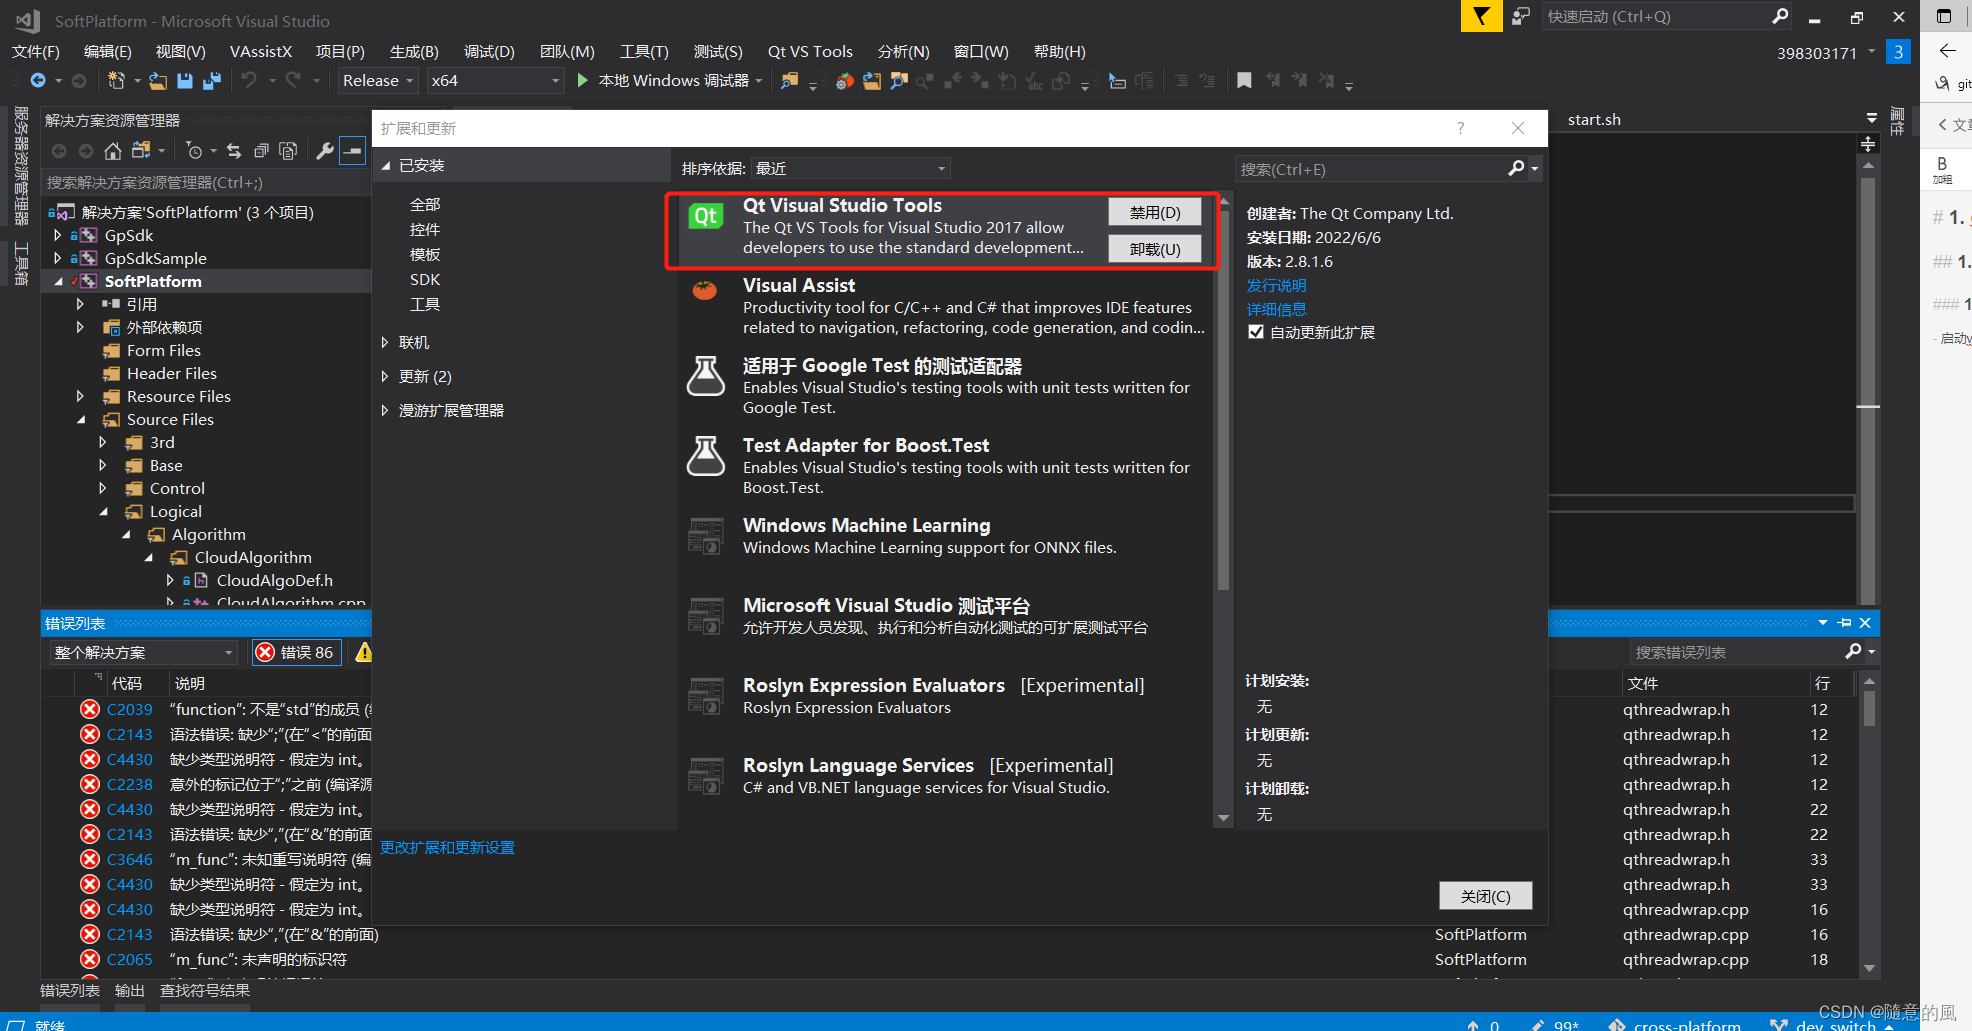Switch to the 输出 tab

130,991
